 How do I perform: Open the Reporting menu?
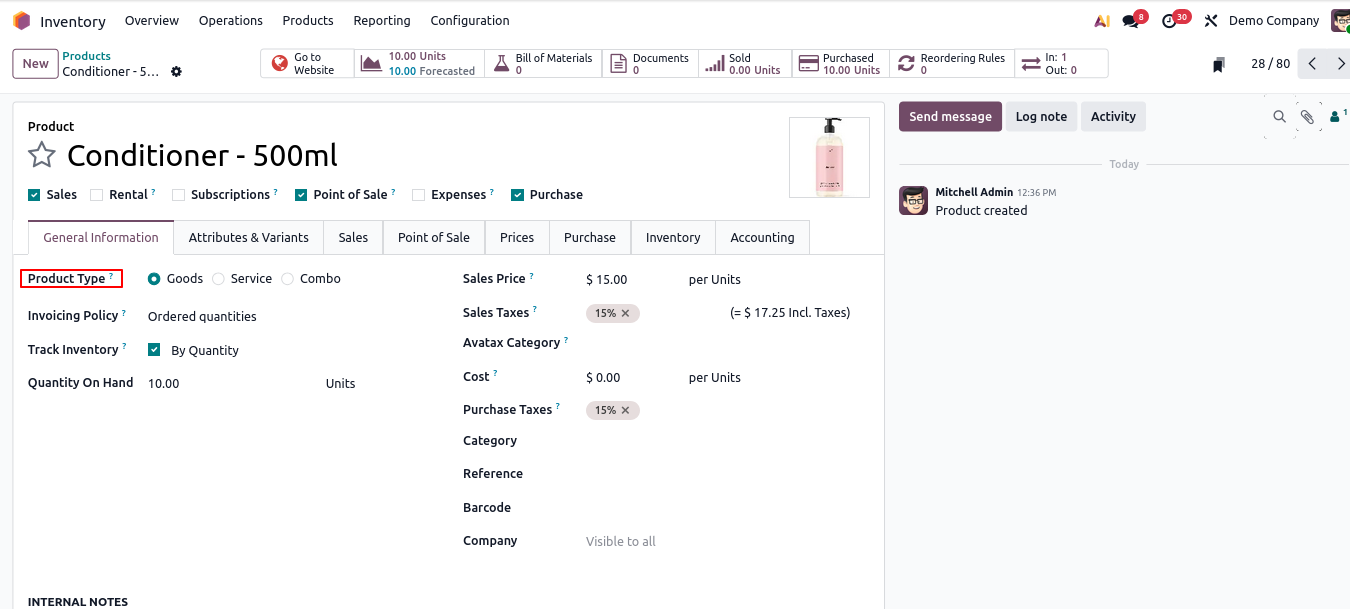[381, 21]
